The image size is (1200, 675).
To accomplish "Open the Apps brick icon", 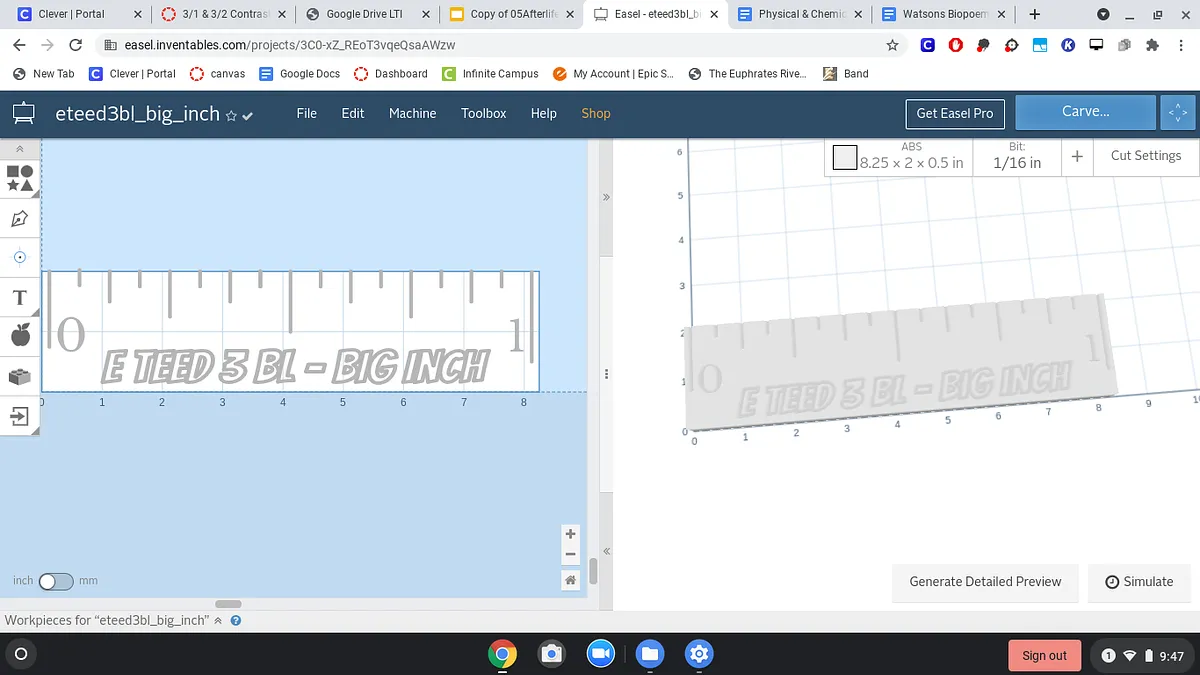I will click(20, 376).
